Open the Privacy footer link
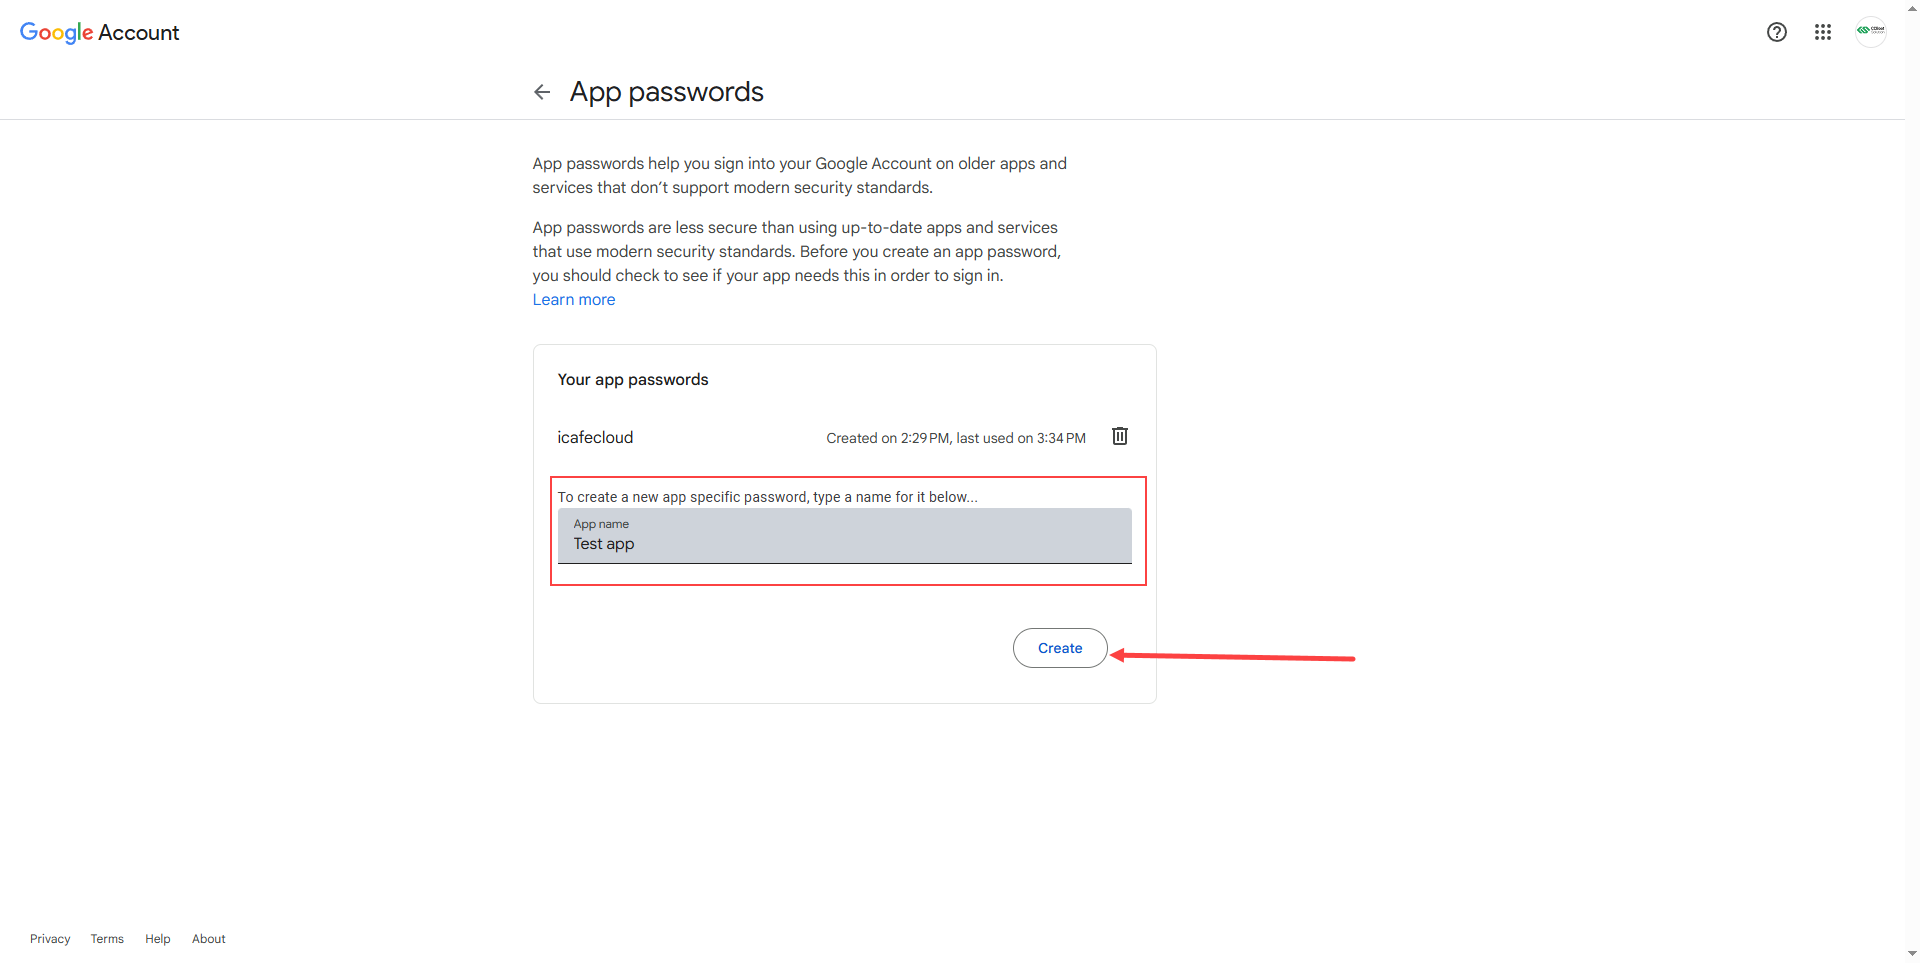This screenshot has height=963, width=1920. point(50,939)
